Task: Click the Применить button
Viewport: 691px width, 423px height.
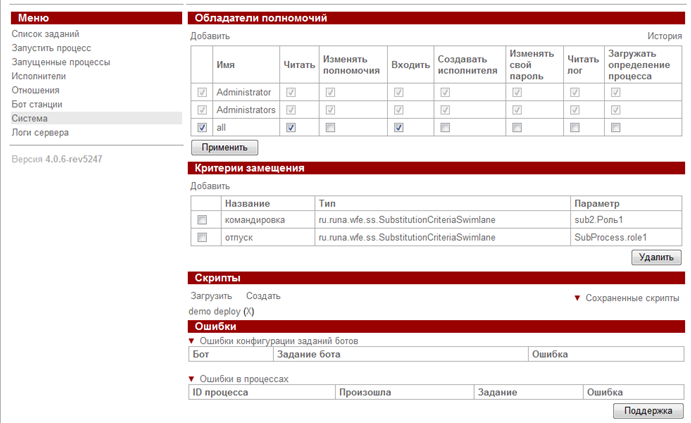Action: 225,147
